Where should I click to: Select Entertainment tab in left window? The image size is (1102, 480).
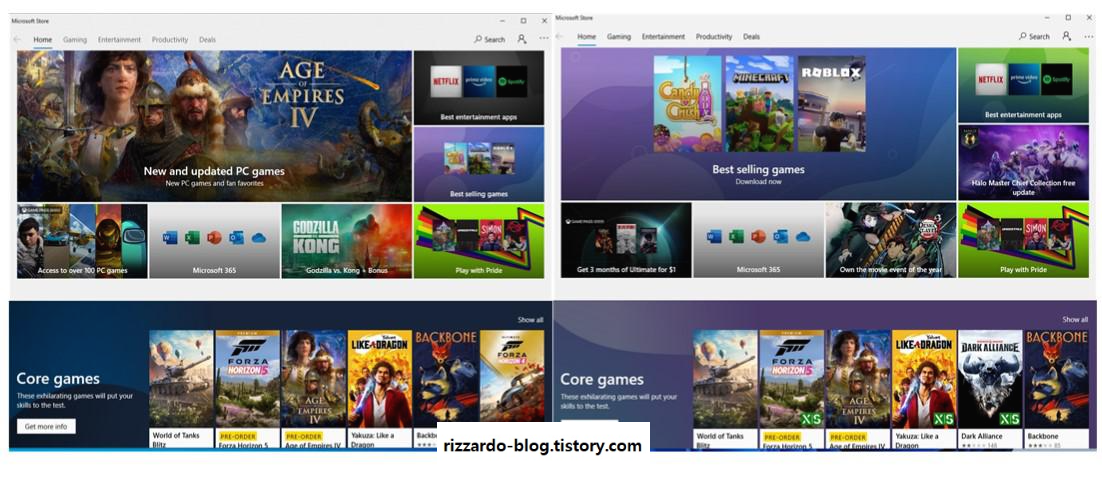point(119,40)
